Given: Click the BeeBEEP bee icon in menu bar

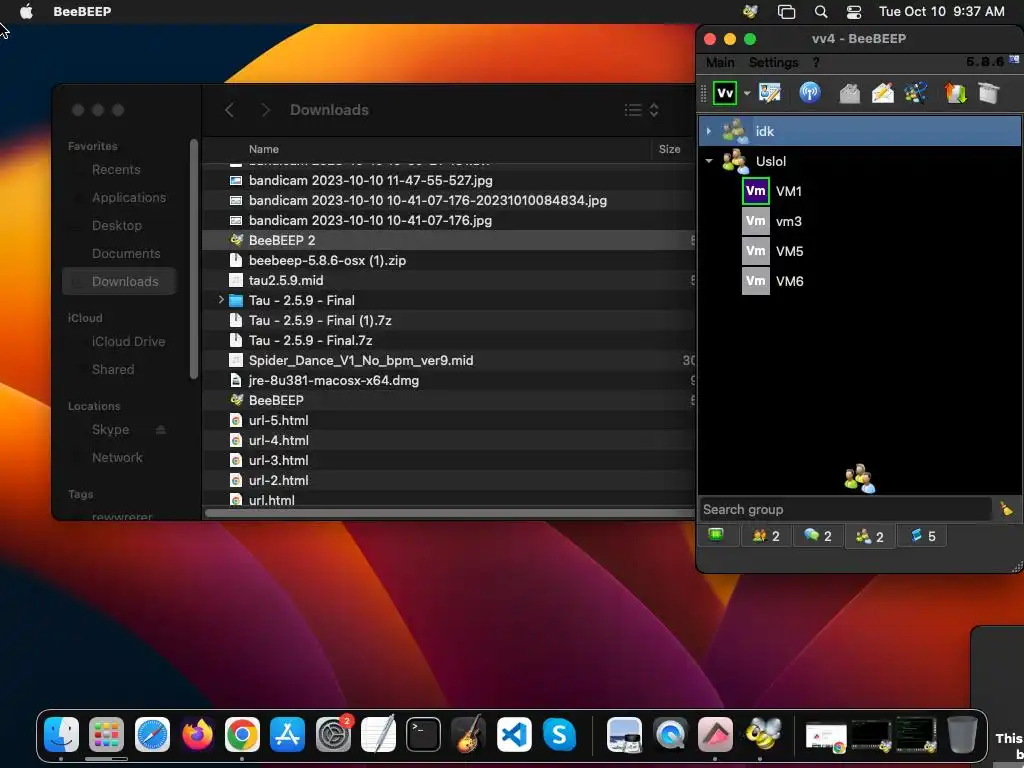Looking at the screenshot, I should [x=751, y=11].
